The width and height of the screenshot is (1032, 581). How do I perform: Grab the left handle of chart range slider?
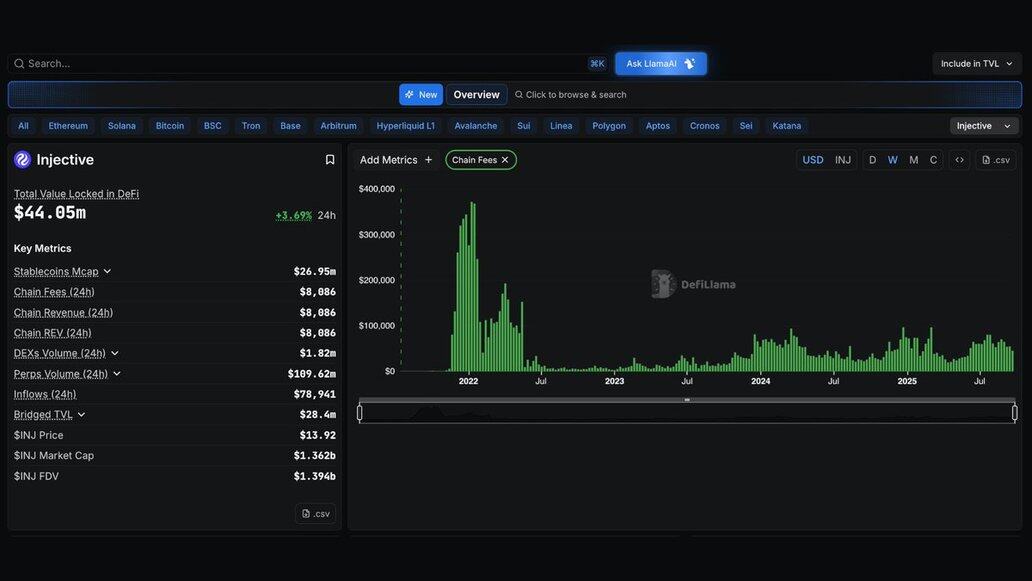(x=359, y=413)
